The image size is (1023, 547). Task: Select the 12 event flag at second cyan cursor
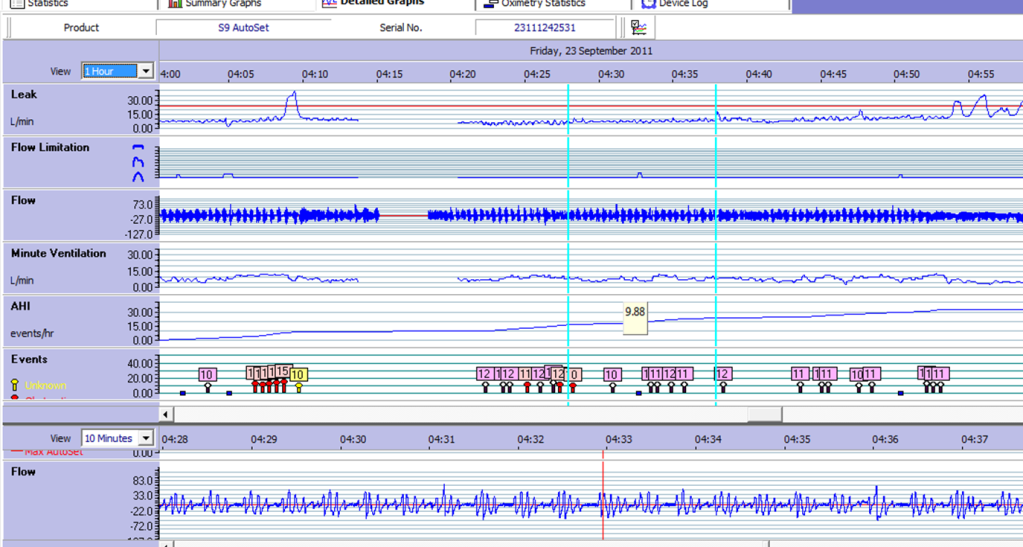[x=723, y=374]
